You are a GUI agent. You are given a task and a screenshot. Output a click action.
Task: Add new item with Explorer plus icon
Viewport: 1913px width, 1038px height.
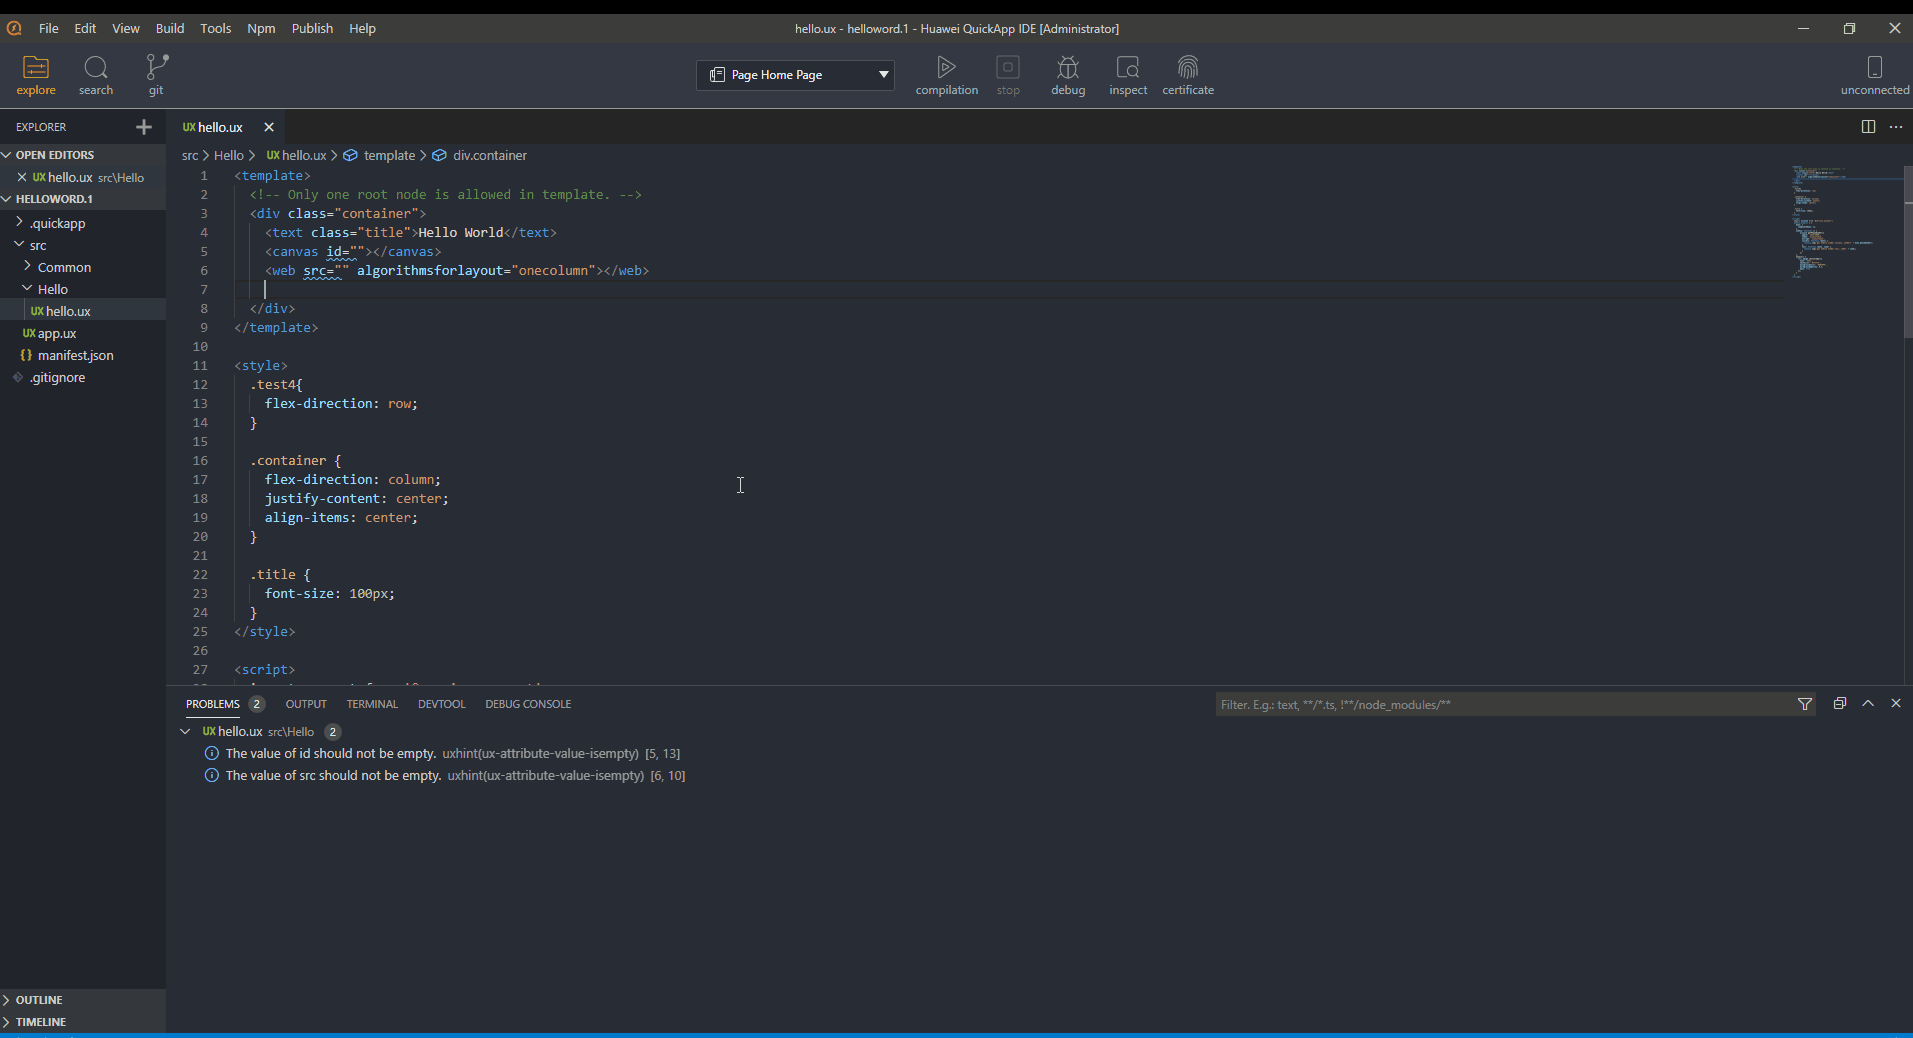pyautogui.click(x=144, y=127)
